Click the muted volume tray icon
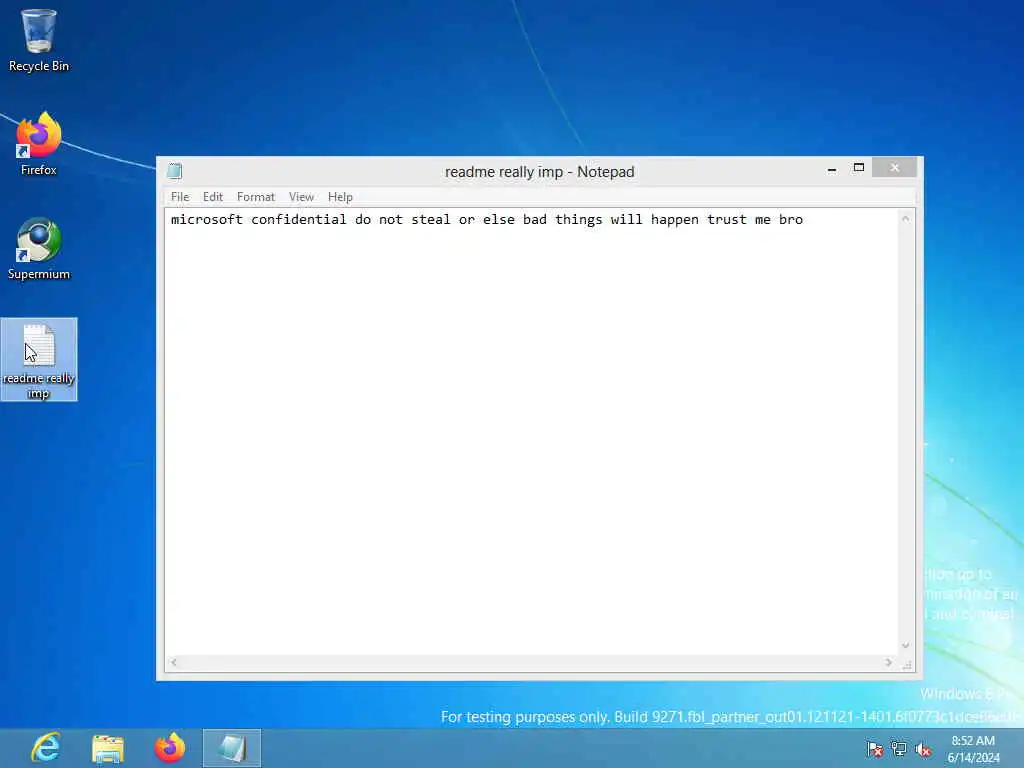1024x768 pixels. pos(923,749)
